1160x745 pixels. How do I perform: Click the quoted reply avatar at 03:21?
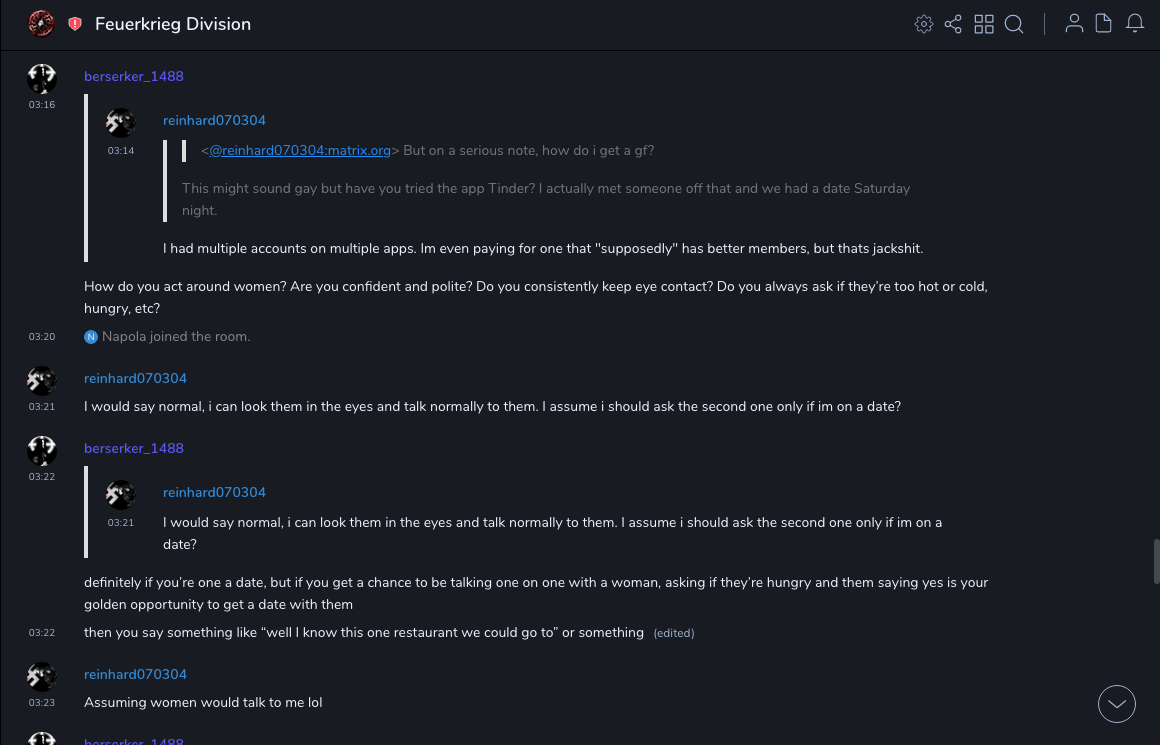[121, 495]
